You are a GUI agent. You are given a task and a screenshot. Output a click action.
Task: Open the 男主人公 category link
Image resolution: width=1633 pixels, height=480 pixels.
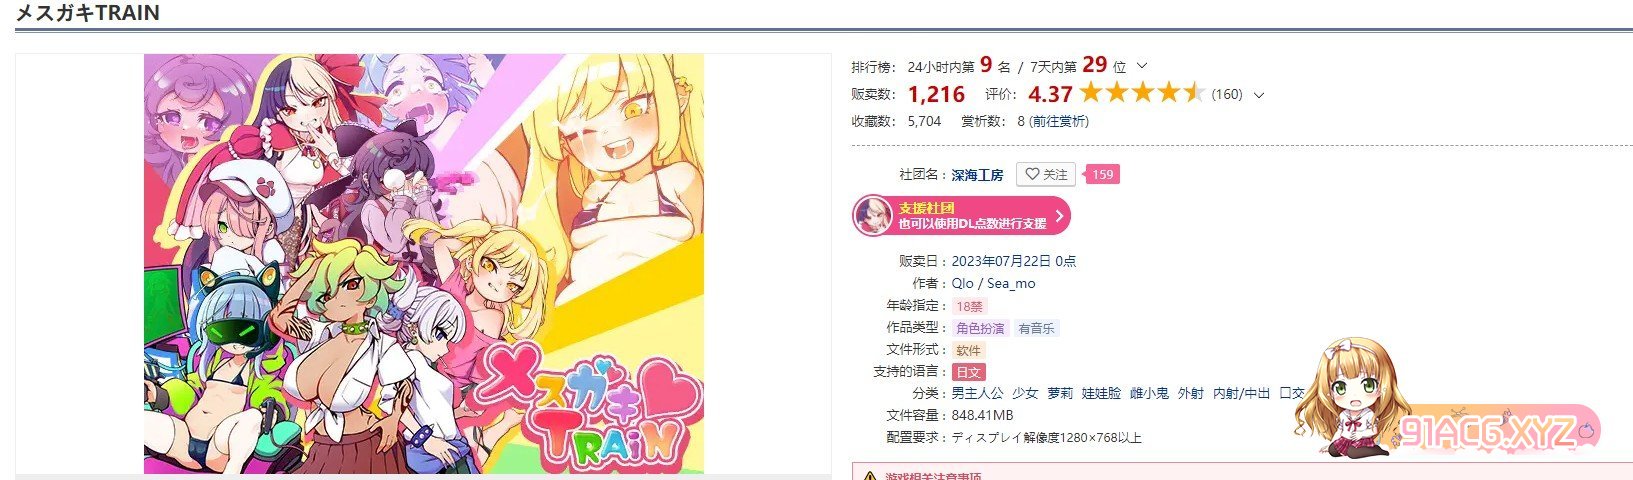click(977, 393)
